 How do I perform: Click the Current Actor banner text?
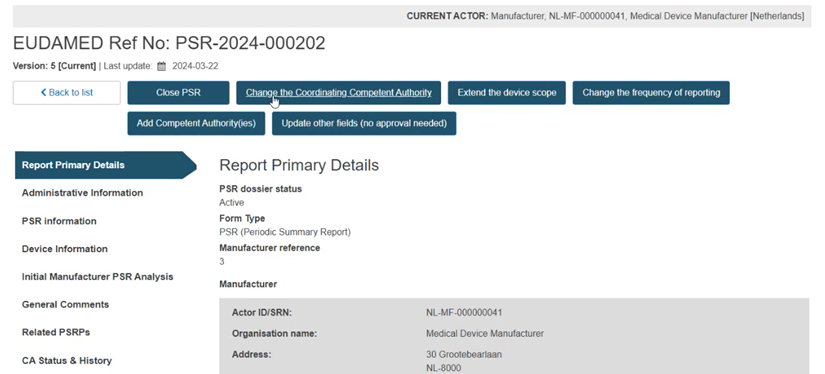tap(605, 16)
